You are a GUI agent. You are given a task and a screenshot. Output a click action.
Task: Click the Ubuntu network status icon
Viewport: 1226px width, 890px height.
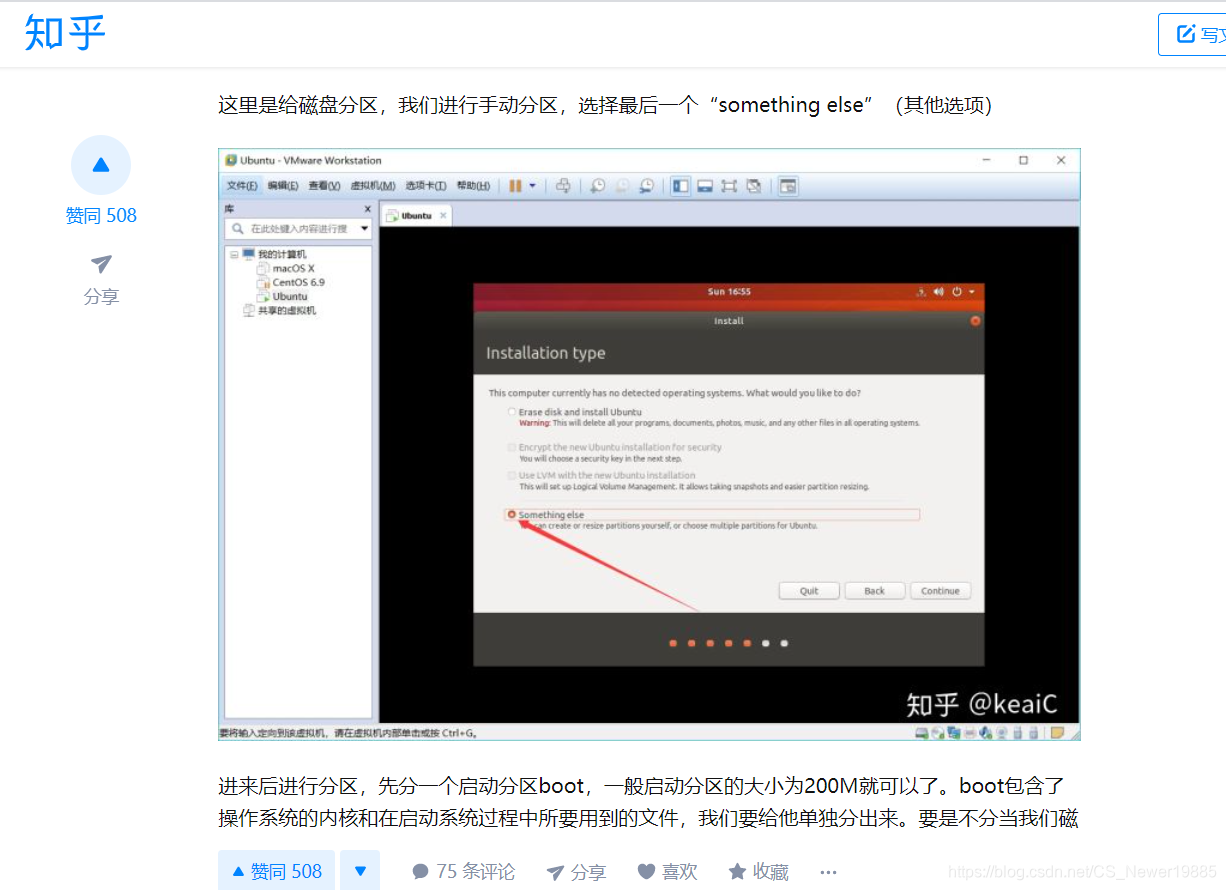pos(921,292)
